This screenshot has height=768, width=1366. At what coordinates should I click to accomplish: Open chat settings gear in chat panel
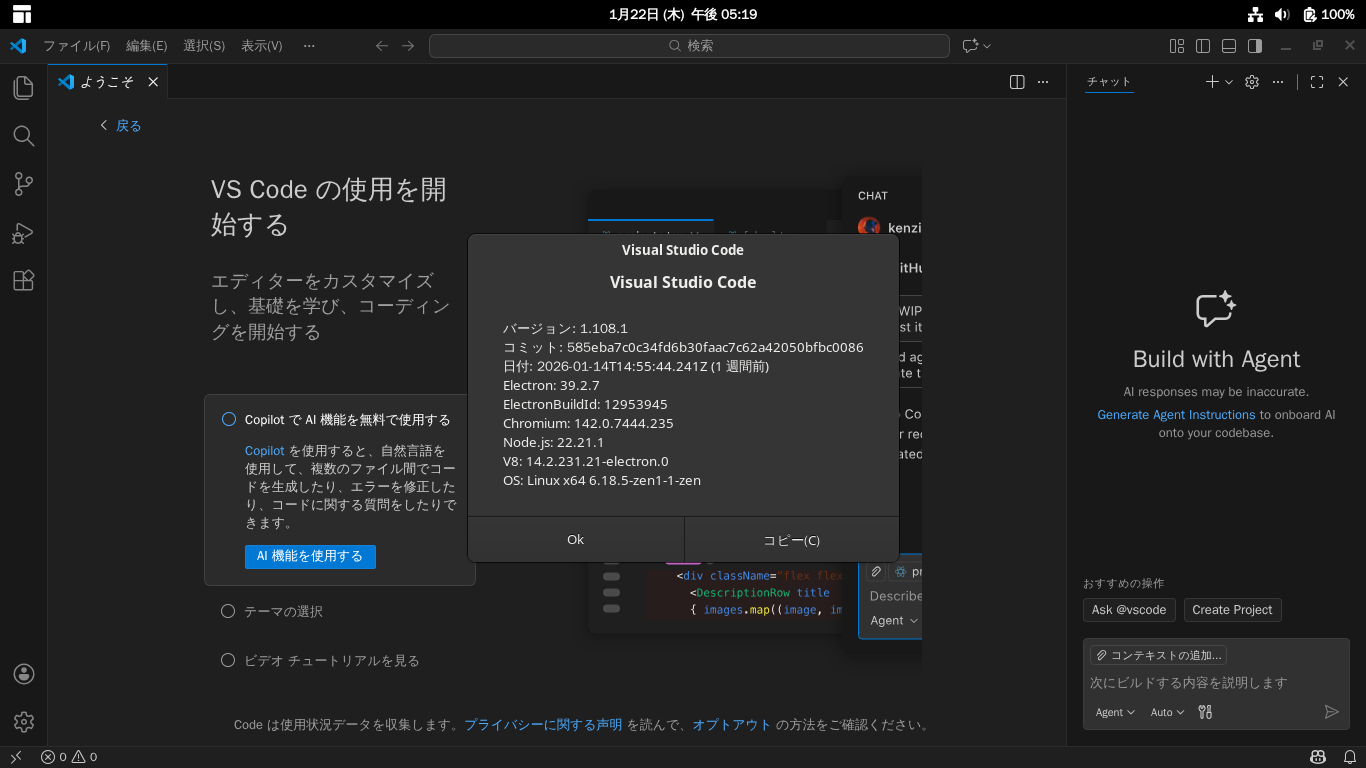tap(1252, 82)
